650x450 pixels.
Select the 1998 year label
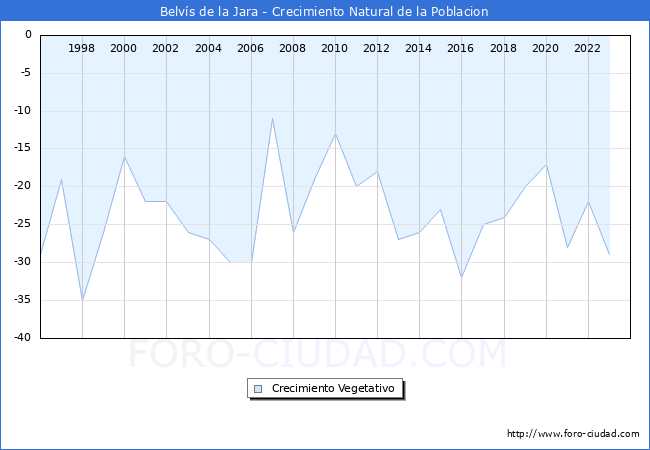coord(81,48)
